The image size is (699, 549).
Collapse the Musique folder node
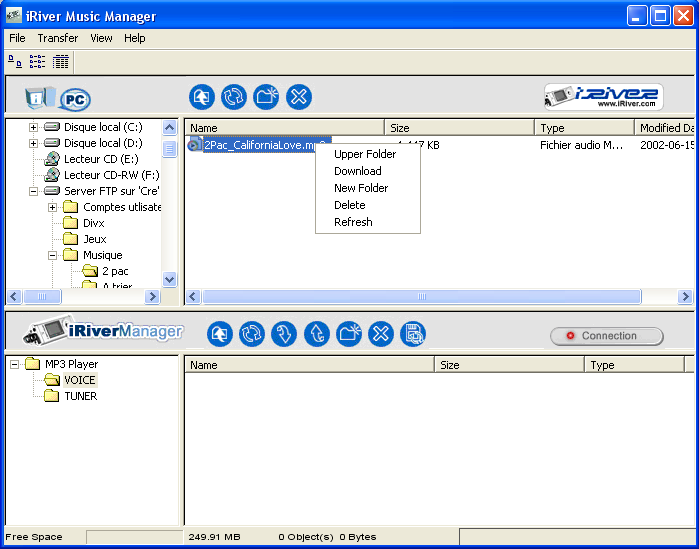click(x=53, y=256)
